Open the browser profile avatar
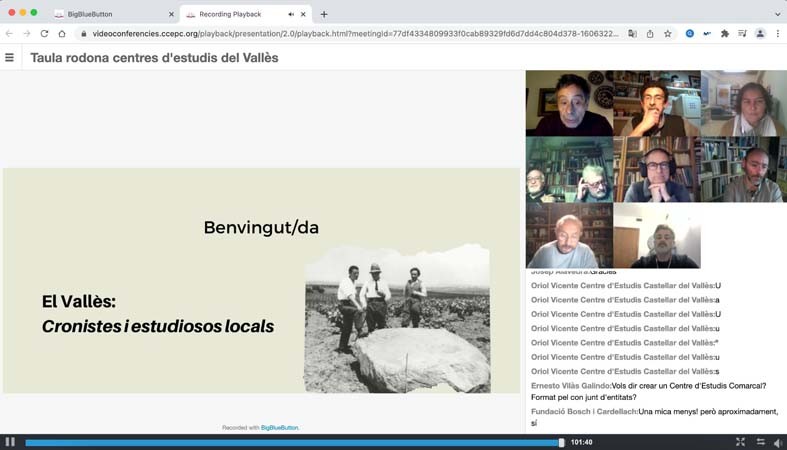 [760, 34]
